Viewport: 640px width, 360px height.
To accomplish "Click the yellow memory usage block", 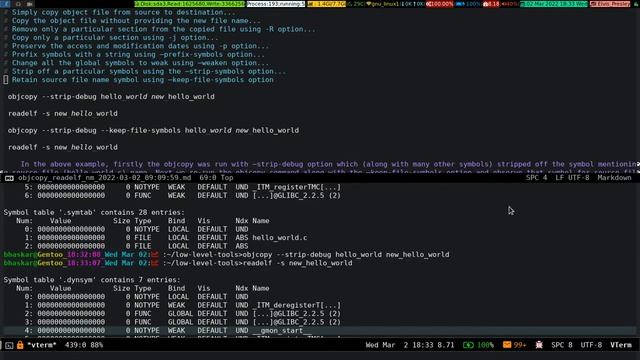I will 326,4.
